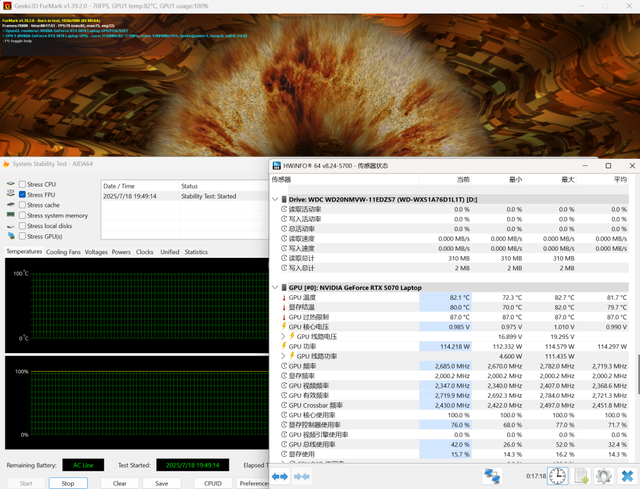Open HWiNFO sensor settings gear icon
This screenshot has width=640, height=489.
(604, 476)
